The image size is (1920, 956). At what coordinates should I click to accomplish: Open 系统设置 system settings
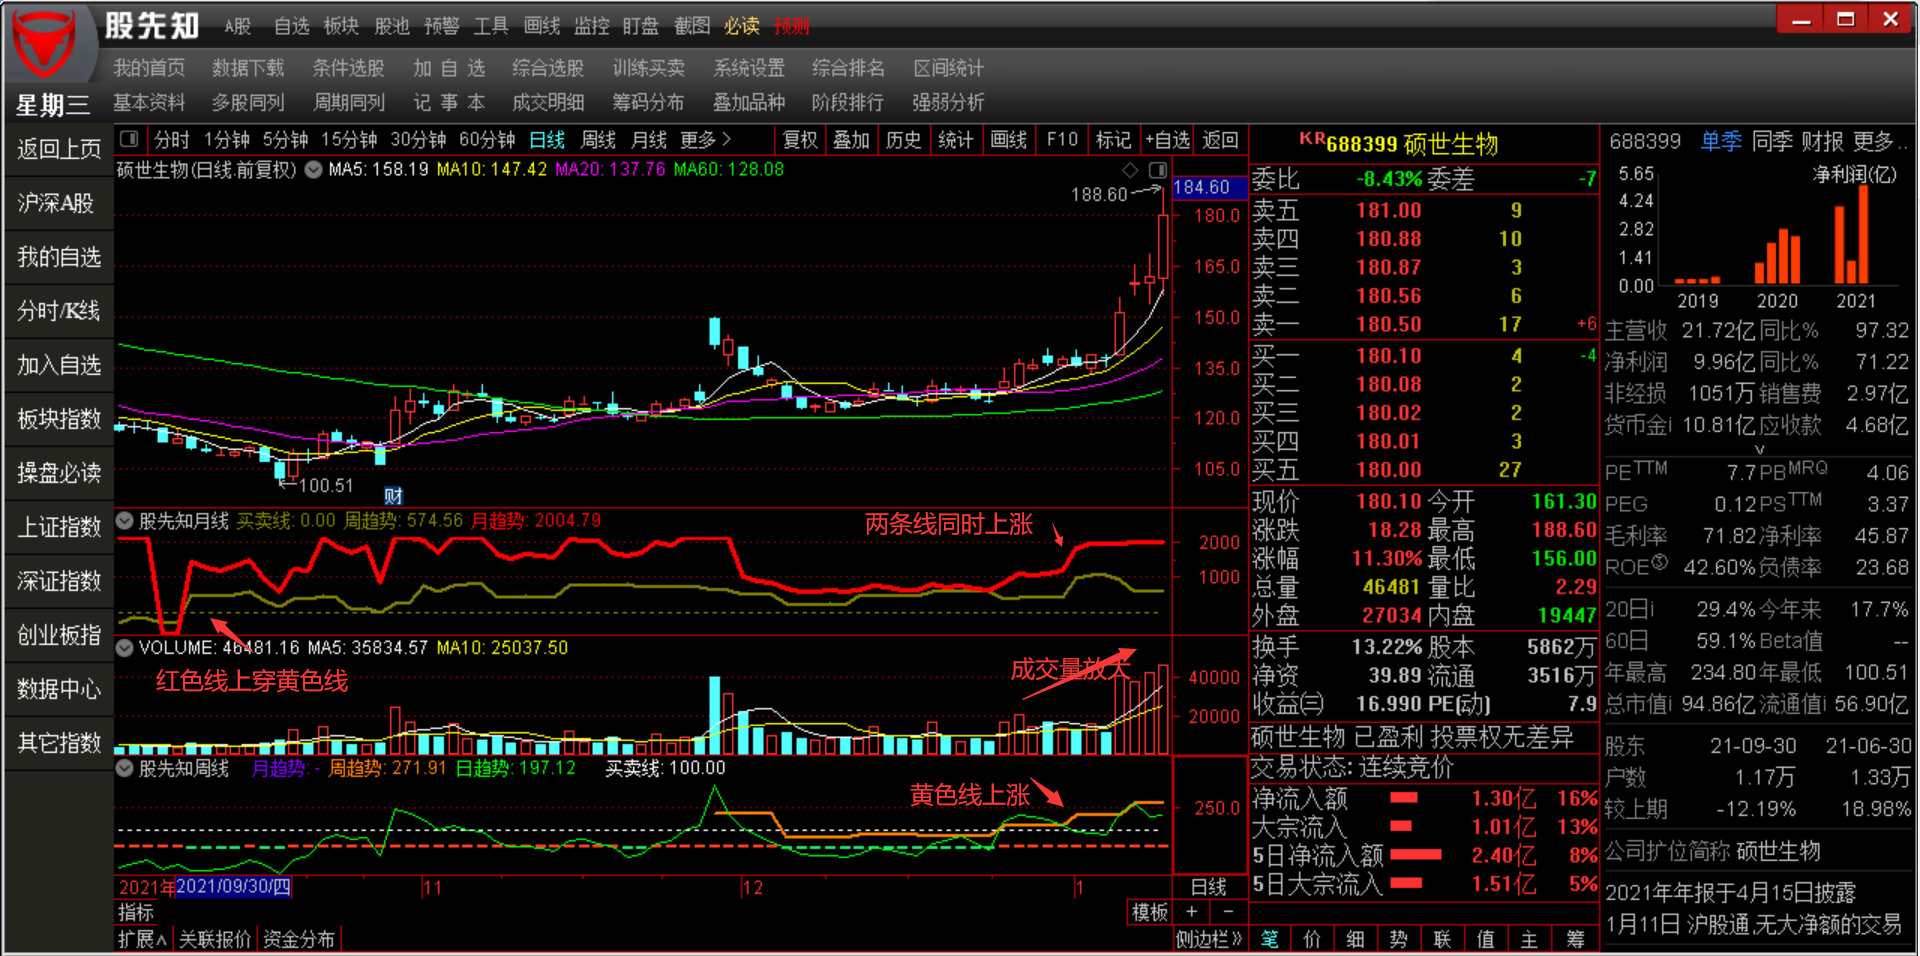[749, 68]
